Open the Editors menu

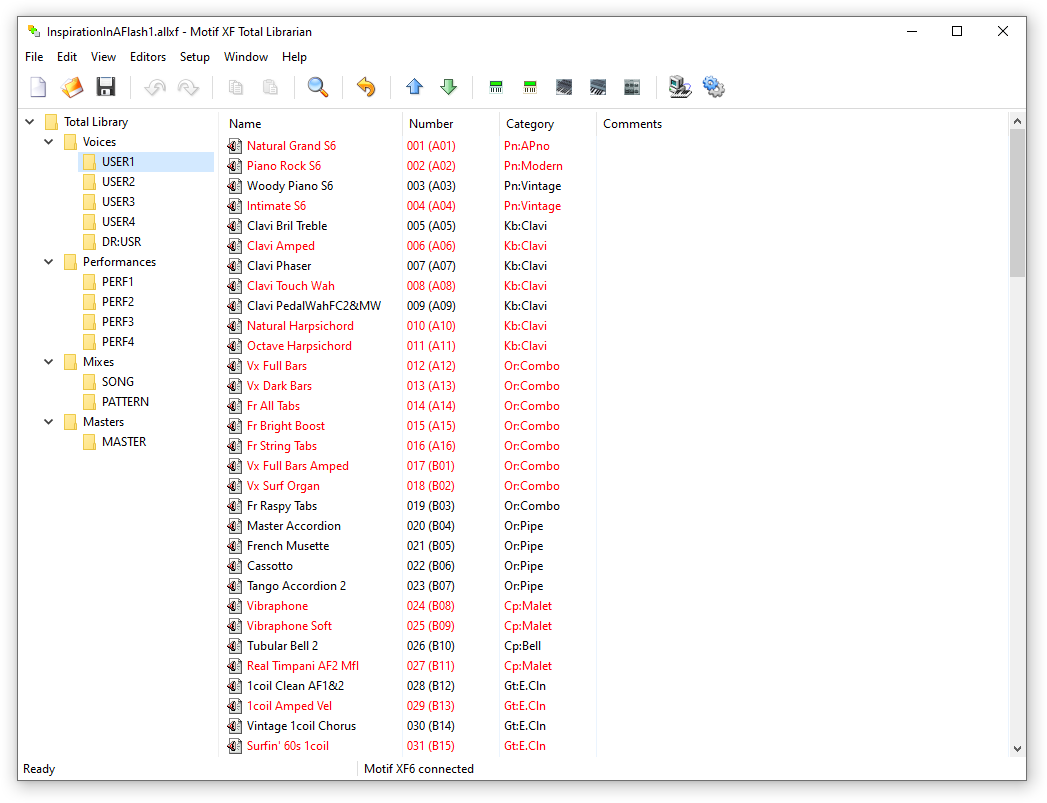(148, 57)
